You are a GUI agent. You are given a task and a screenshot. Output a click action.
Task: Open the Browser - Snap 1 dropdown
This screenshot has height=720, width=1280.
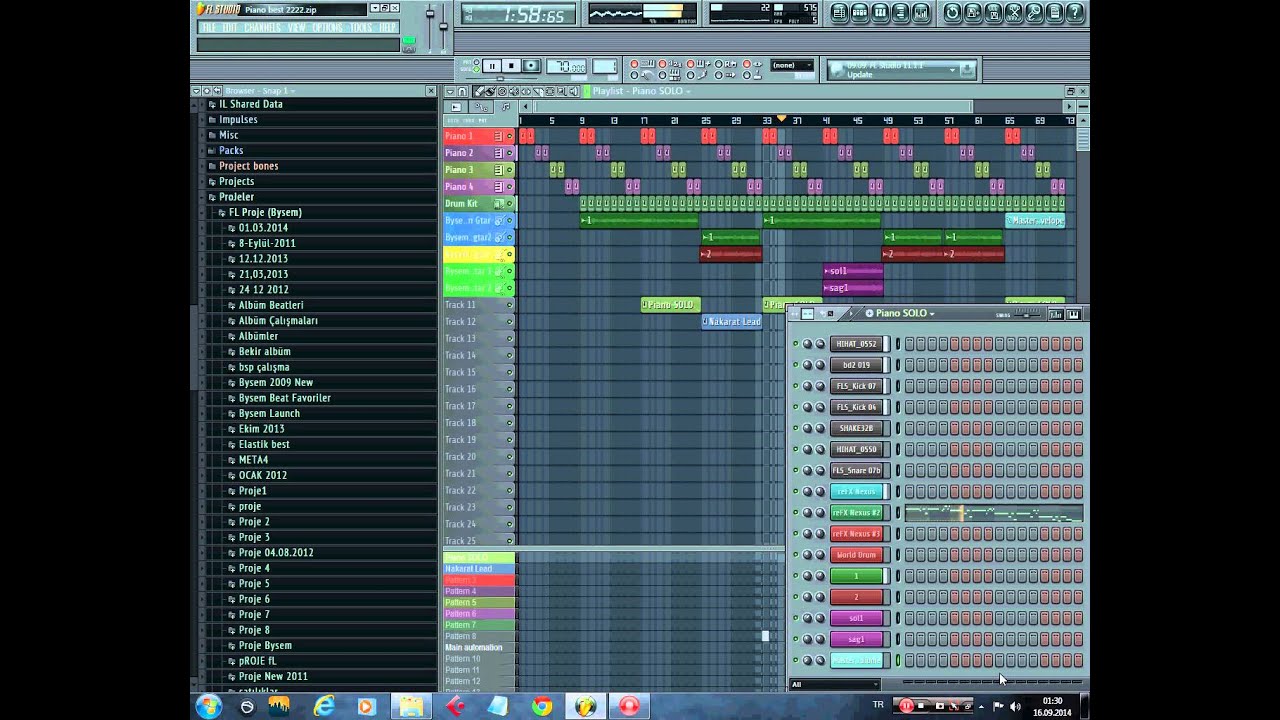(x=259, y=91)
